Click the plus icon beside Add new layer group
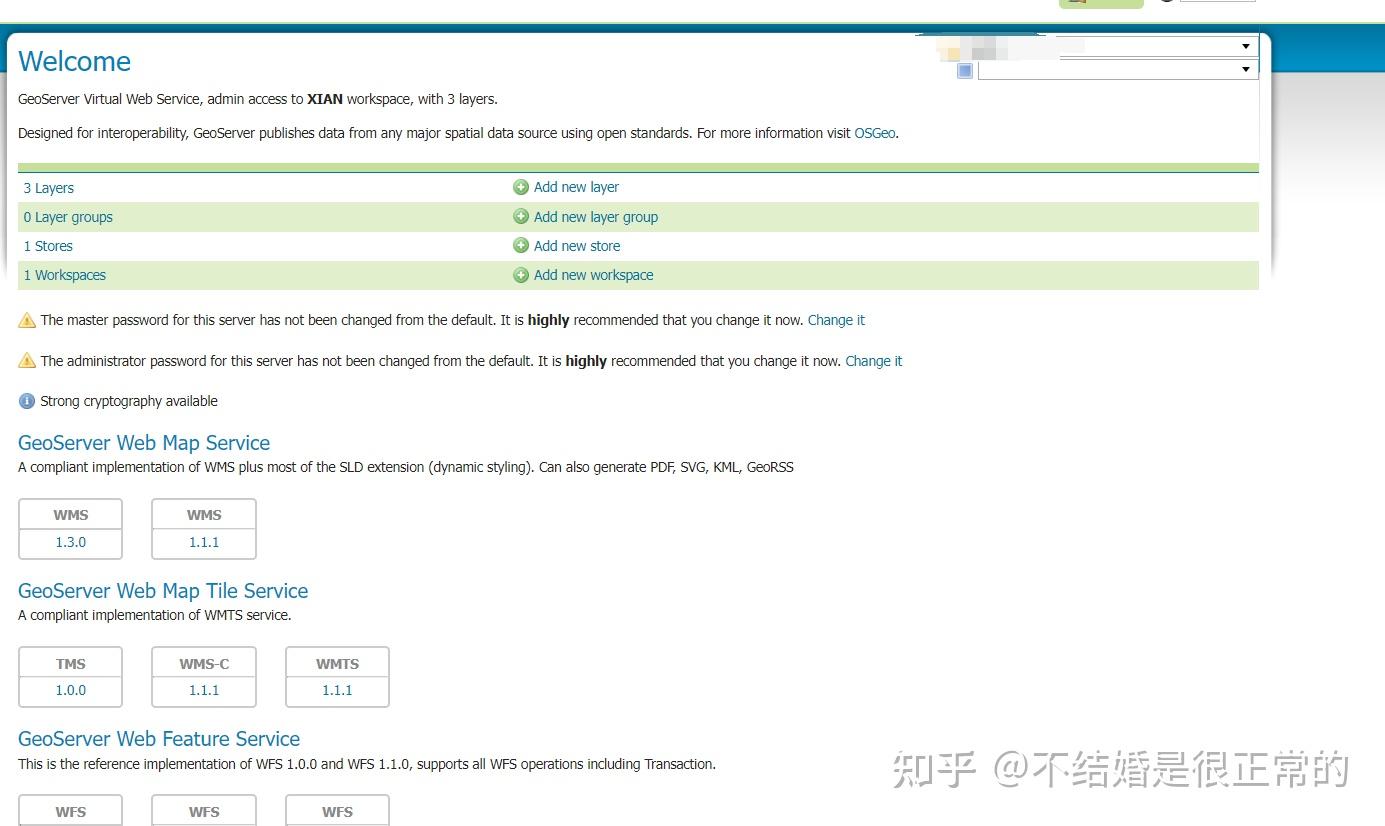Screen dimensions: 1385x826 (x=520, y=216)
